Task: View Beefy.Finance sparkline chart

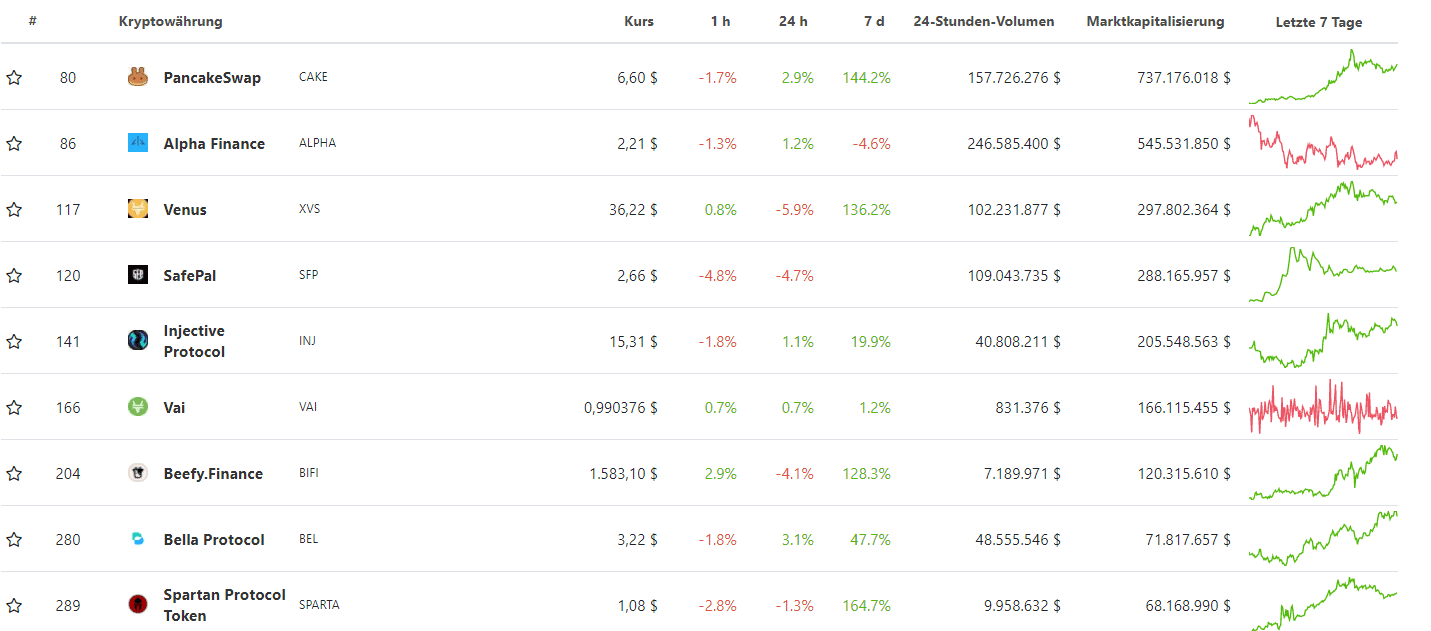Action: pos(1323,472)
